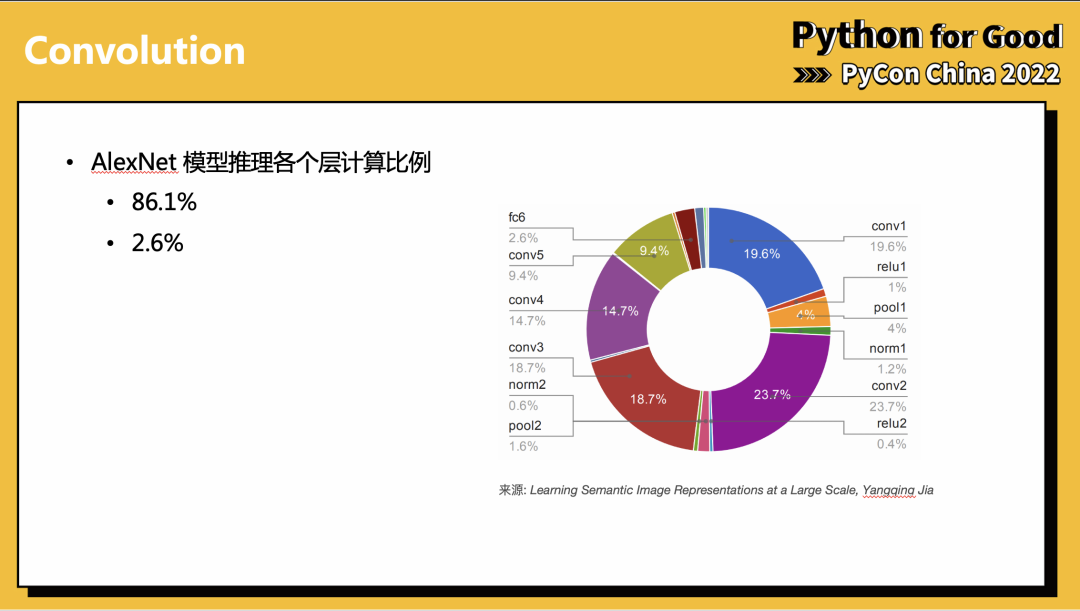The width and height of the screenshot is (1080, 611).
Task: Click the conv5 chart label
Action: [x=526, y=256]
